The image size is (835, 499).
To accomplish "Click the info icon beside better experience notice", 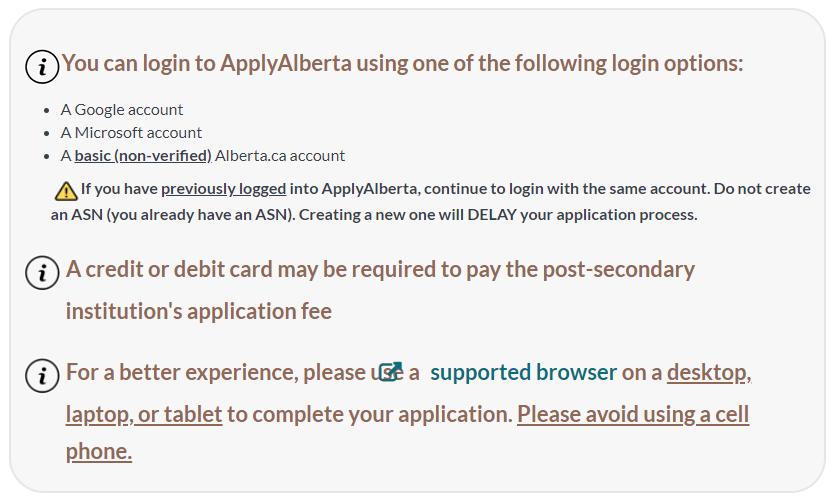I will [x=42, y=375].
